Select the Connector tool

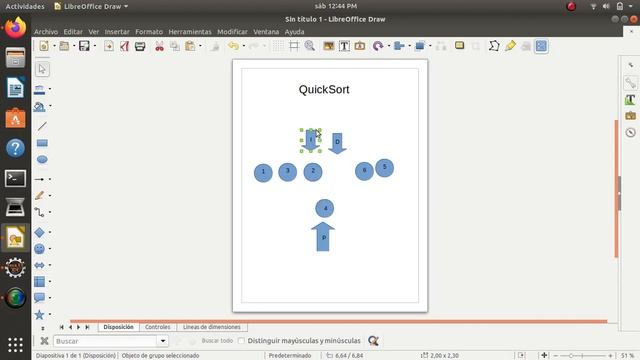40,212
